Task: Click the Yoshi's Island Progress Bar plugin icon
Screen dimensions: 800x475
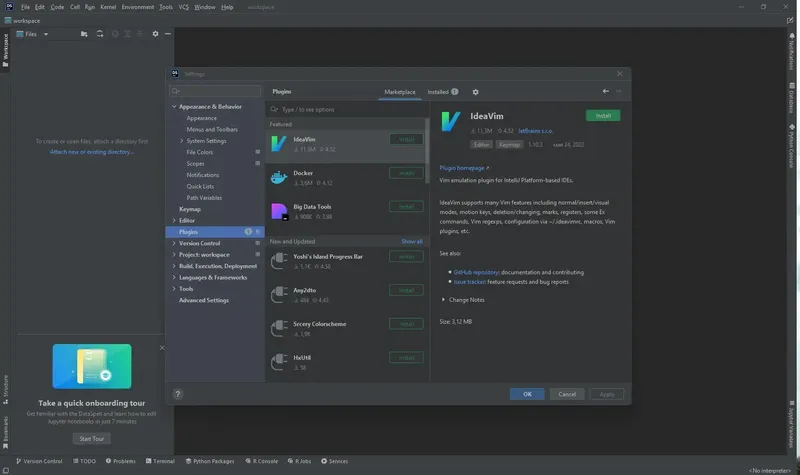Action: point(279,261)
